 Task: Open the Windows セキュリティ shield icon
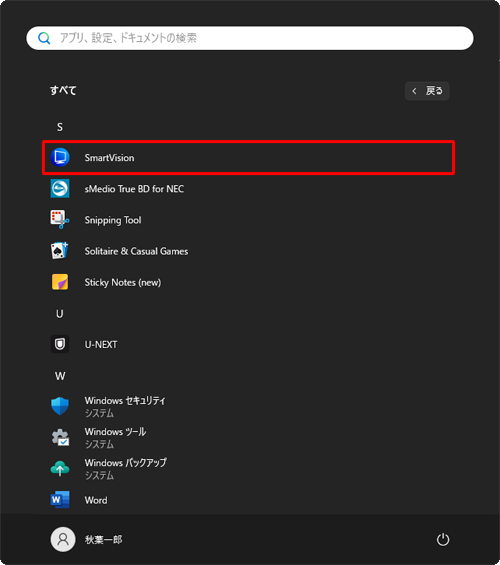(x=60, y=406)
